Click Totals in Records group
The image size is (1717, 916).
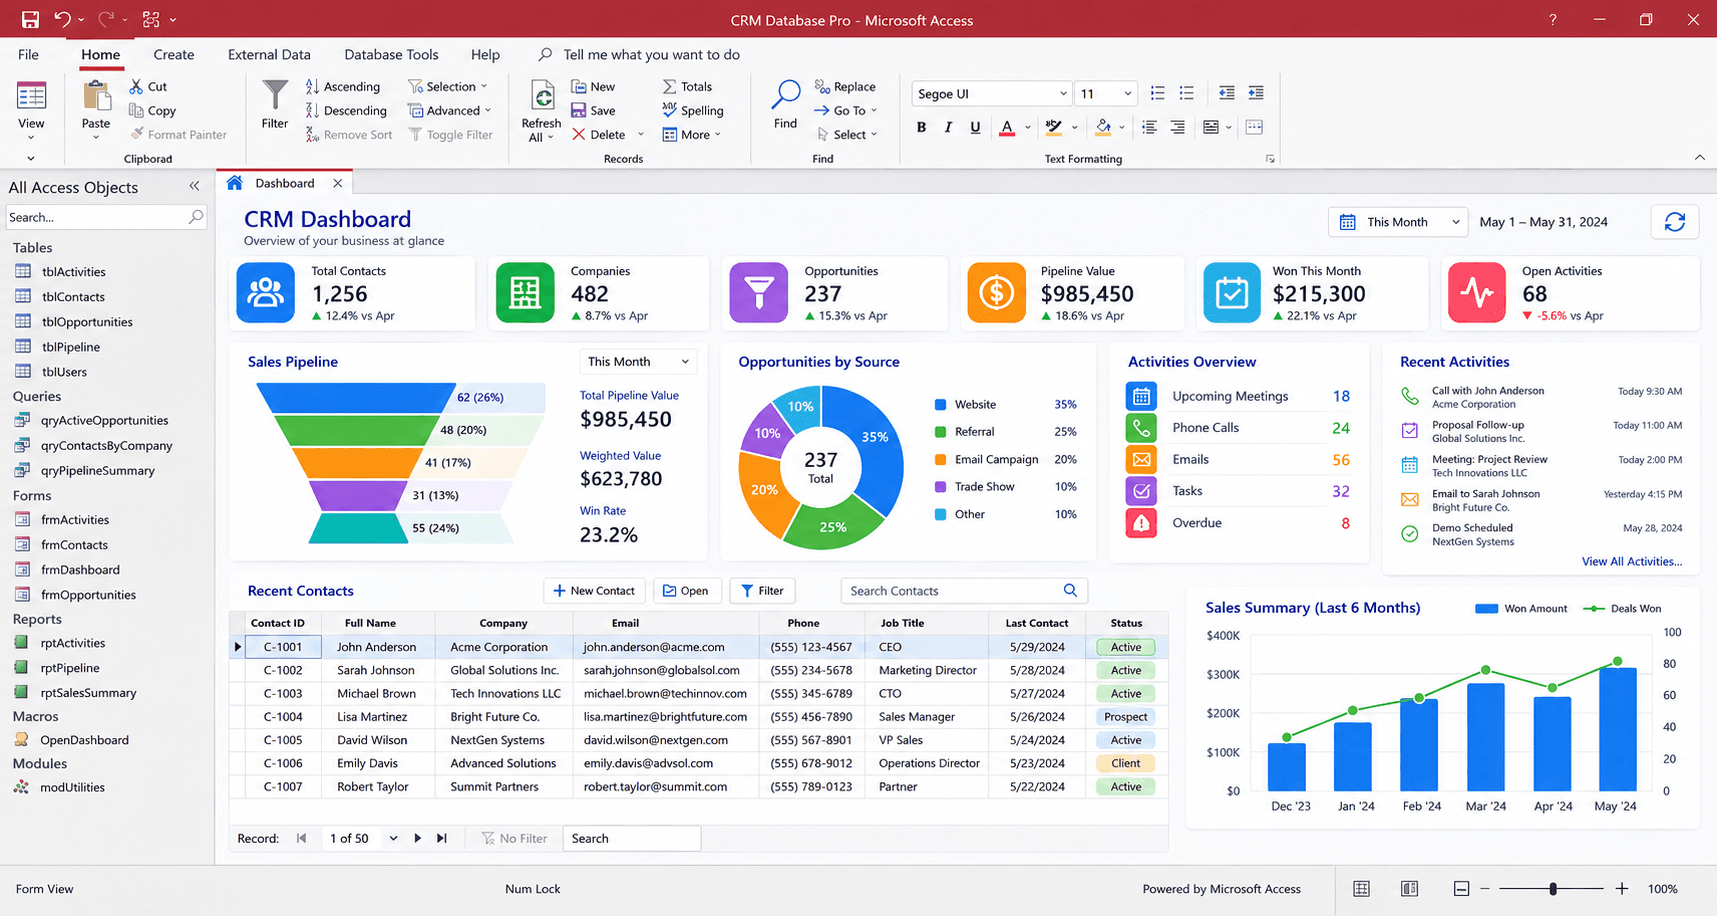point(687,87)
